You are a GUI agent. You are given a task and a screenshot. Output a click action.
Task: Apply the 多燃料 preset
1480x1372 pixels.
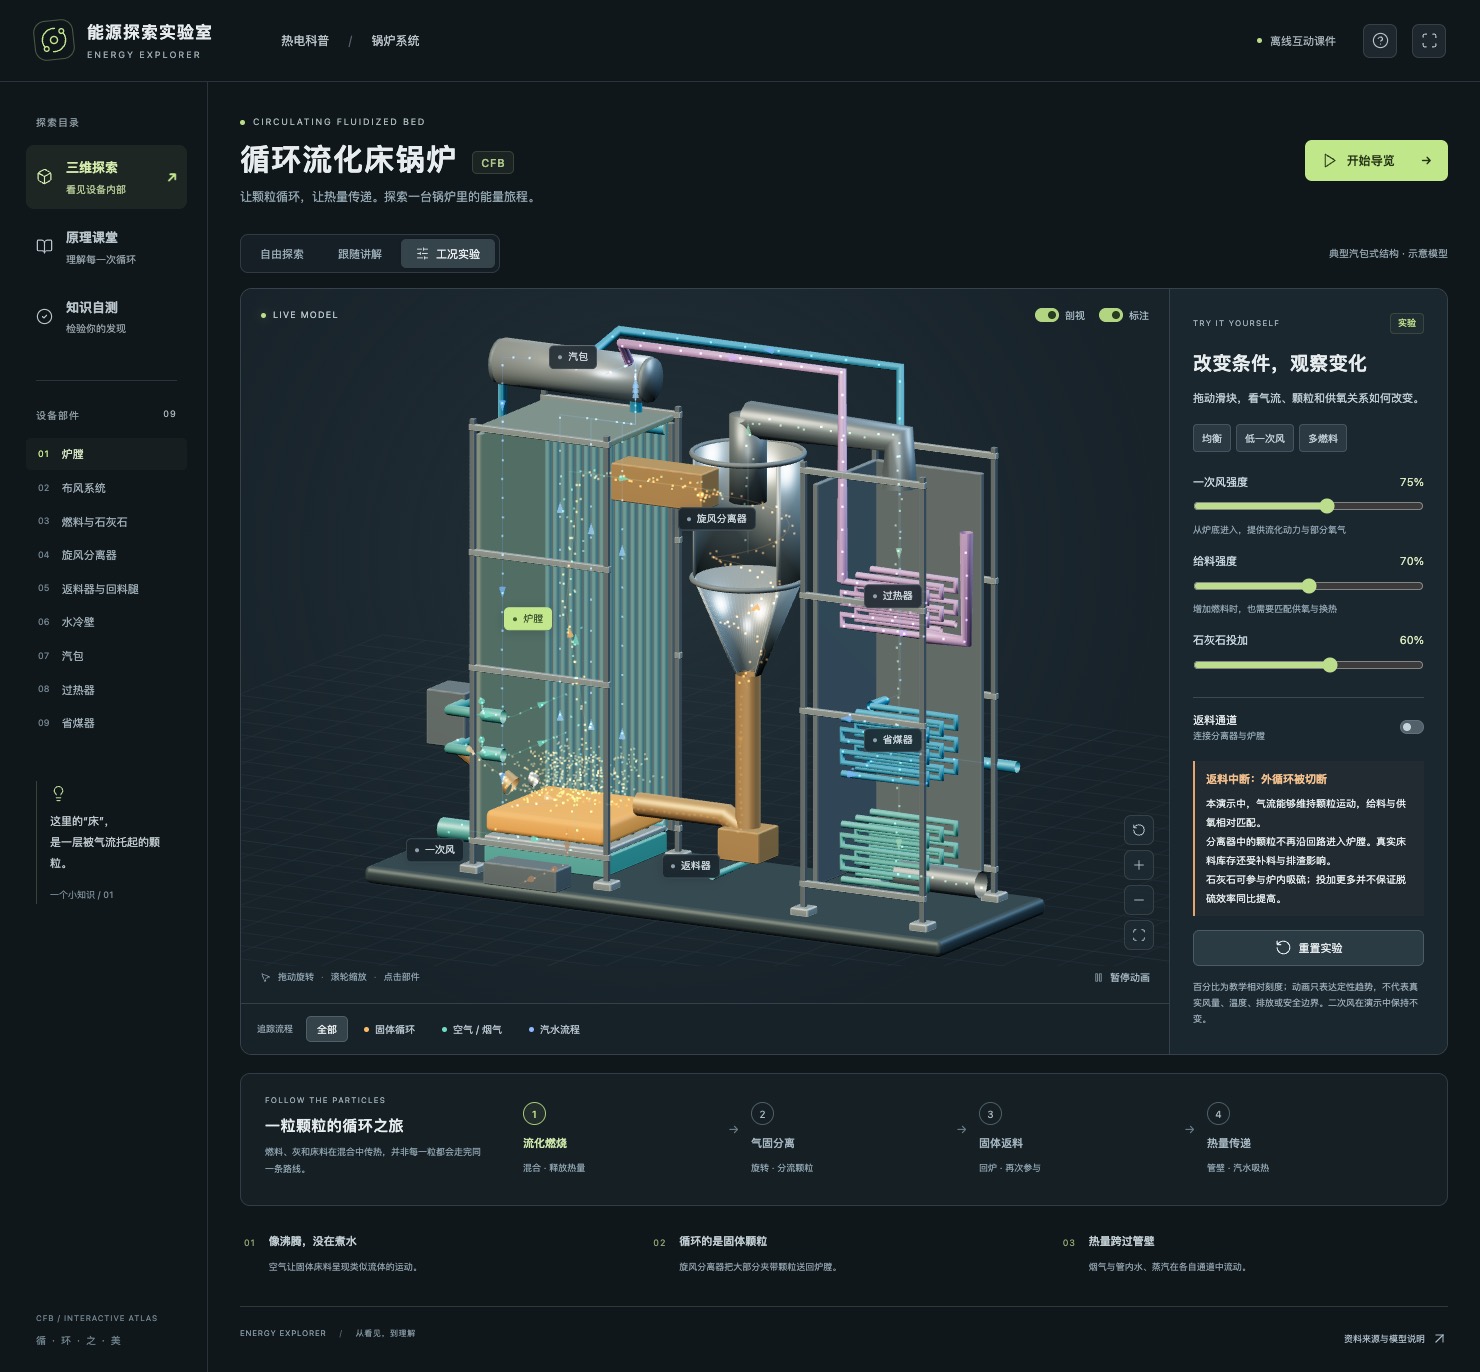[x=1322, y=438]
